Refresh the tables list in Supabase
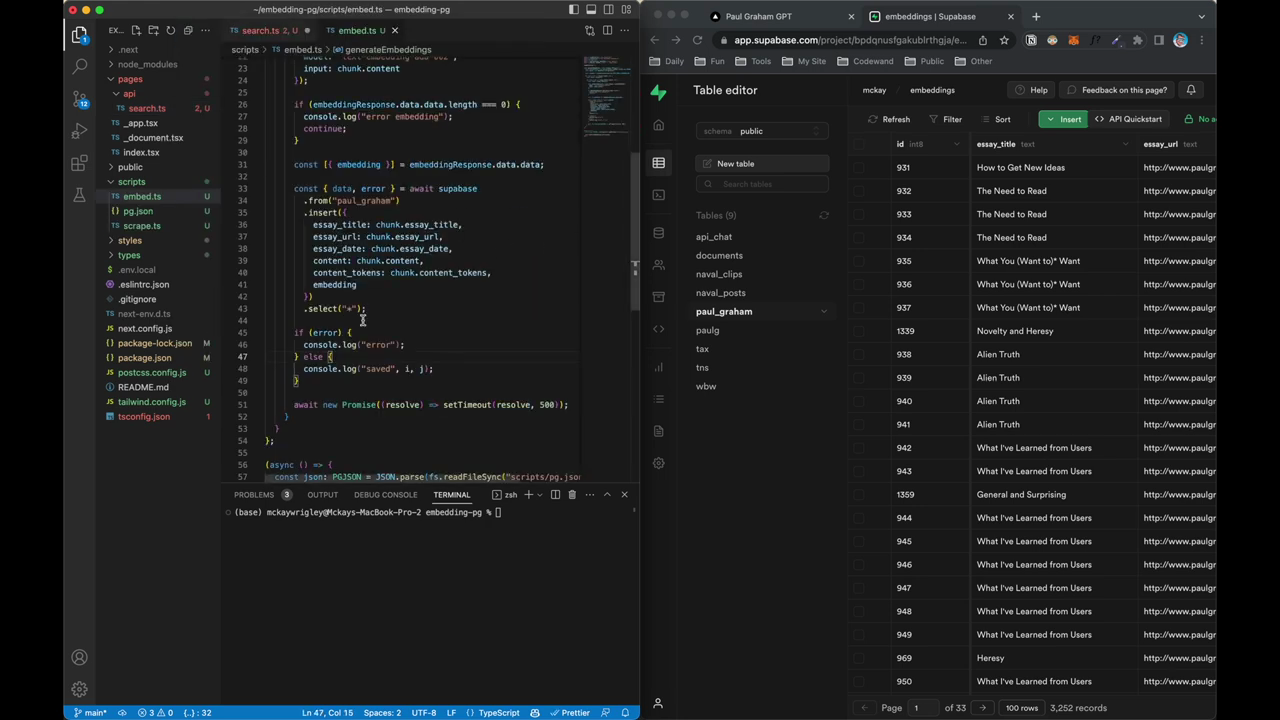This screenshot has height=720, width=1280. coord(824,215)
